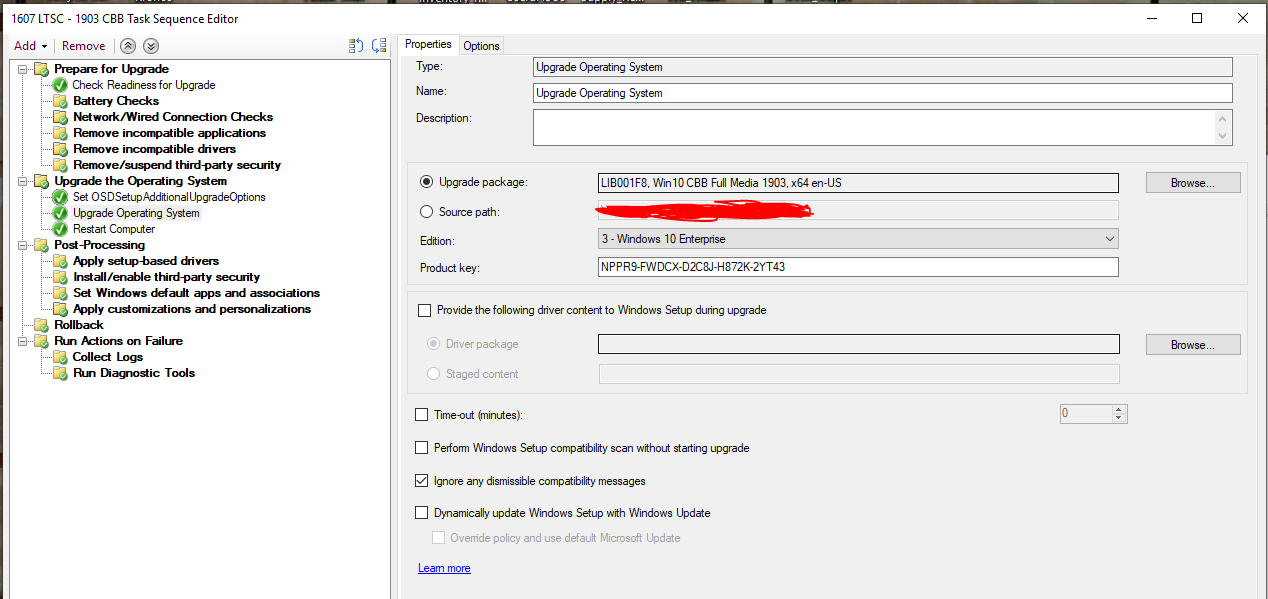Click the Product key field

point(857,267)
